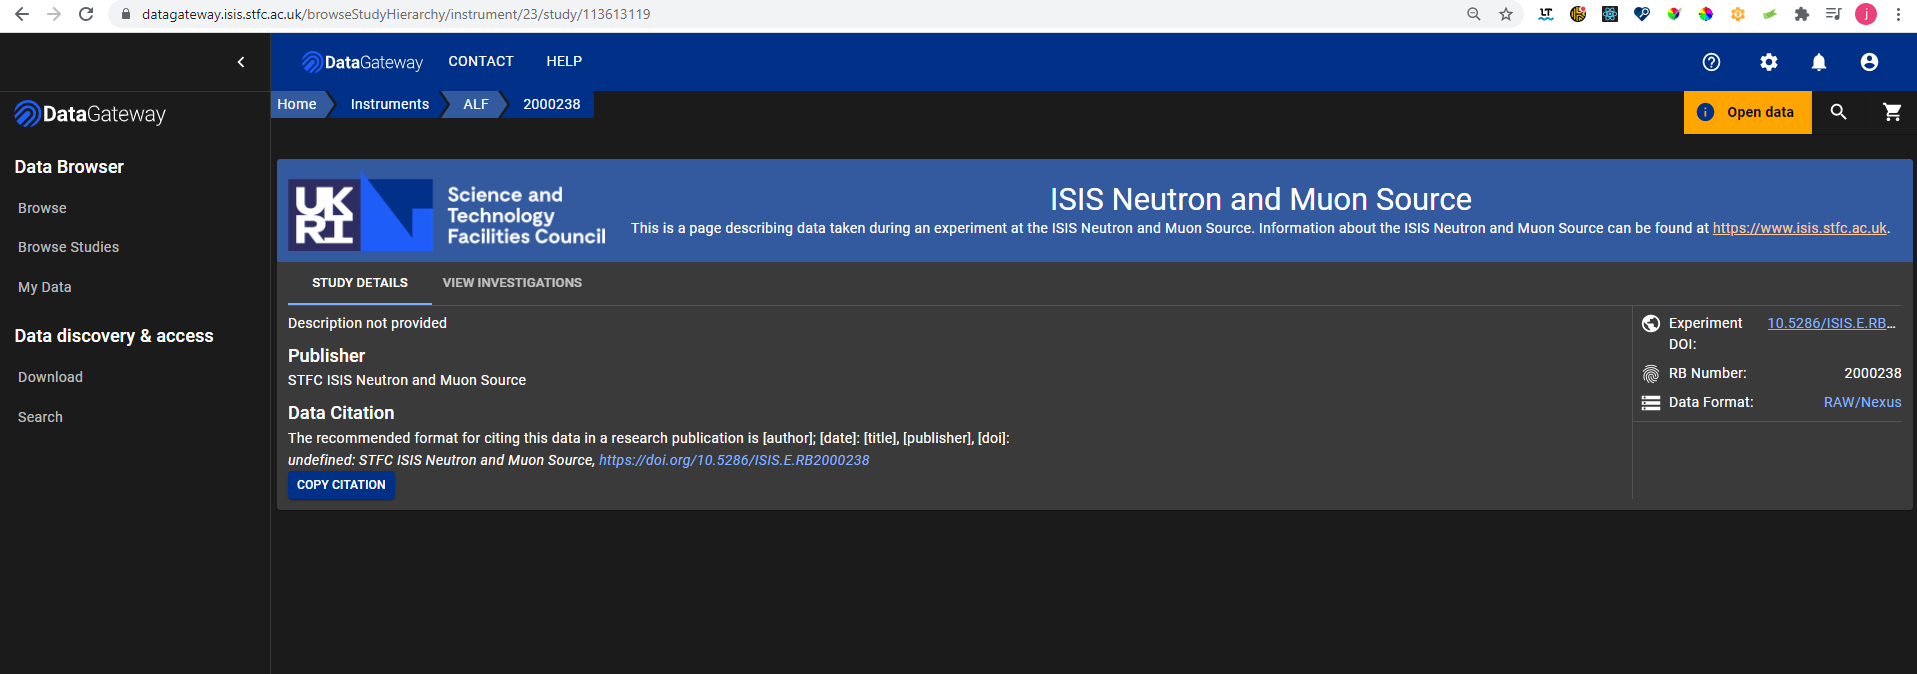Open the user account avatar icon
Screen dimensions: 1917x674
coord(1869,62)
